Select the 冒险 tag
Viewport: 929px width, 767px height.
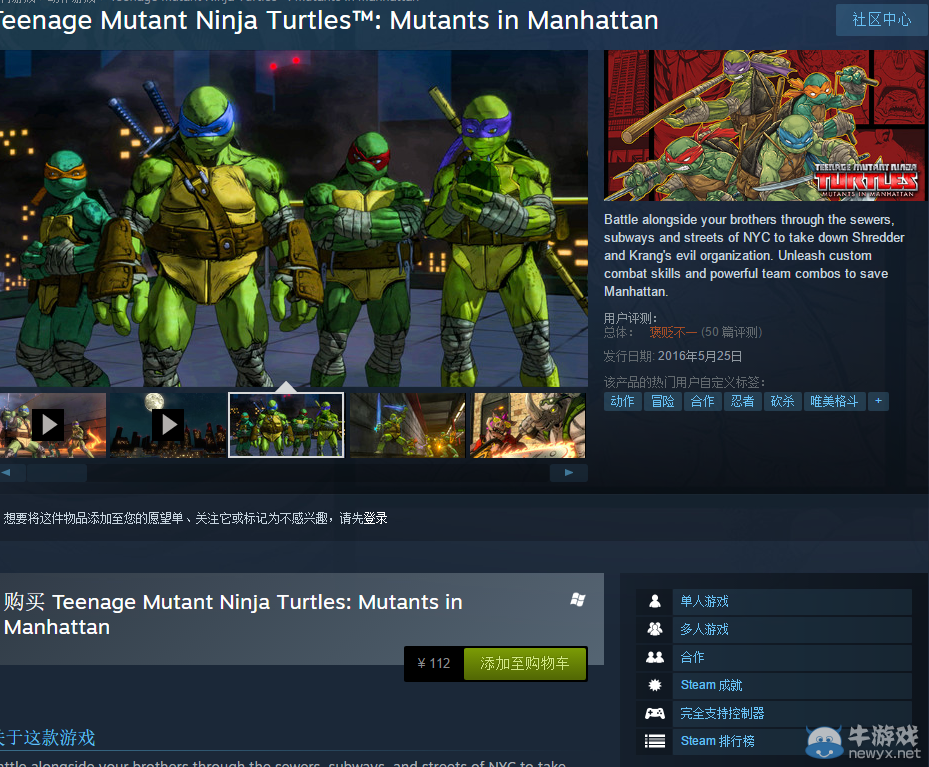(662, 402)
